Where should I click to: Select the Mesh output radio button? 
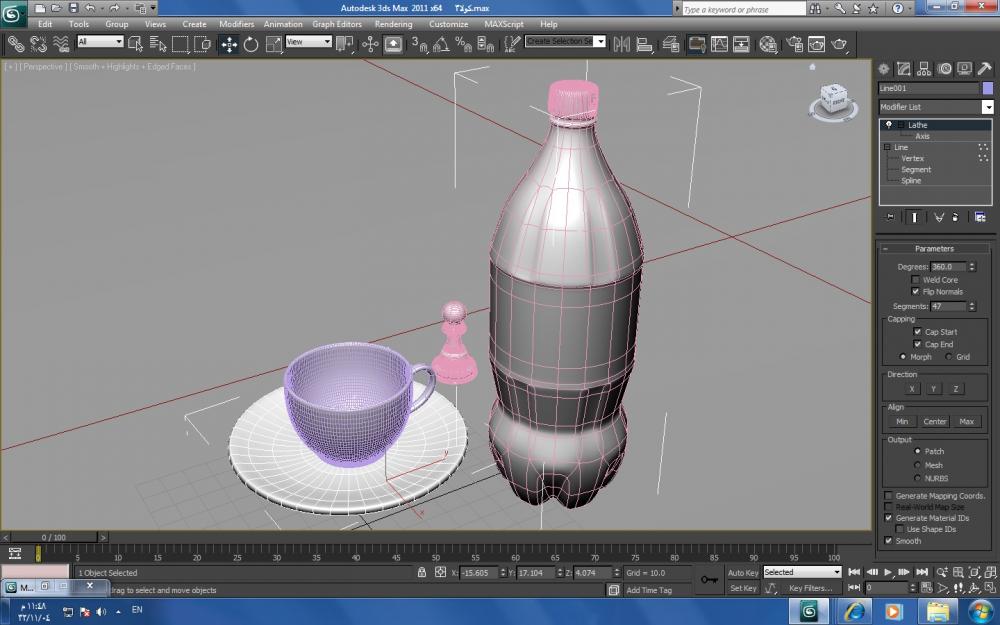[918, 465]
